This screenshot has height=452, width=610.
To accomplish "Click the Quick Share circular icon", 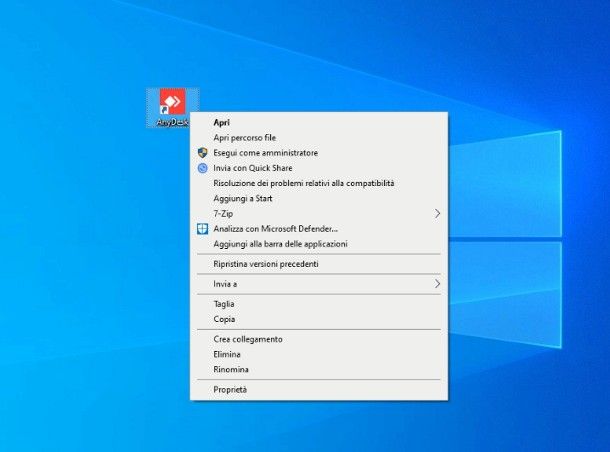I will (202, 168).
